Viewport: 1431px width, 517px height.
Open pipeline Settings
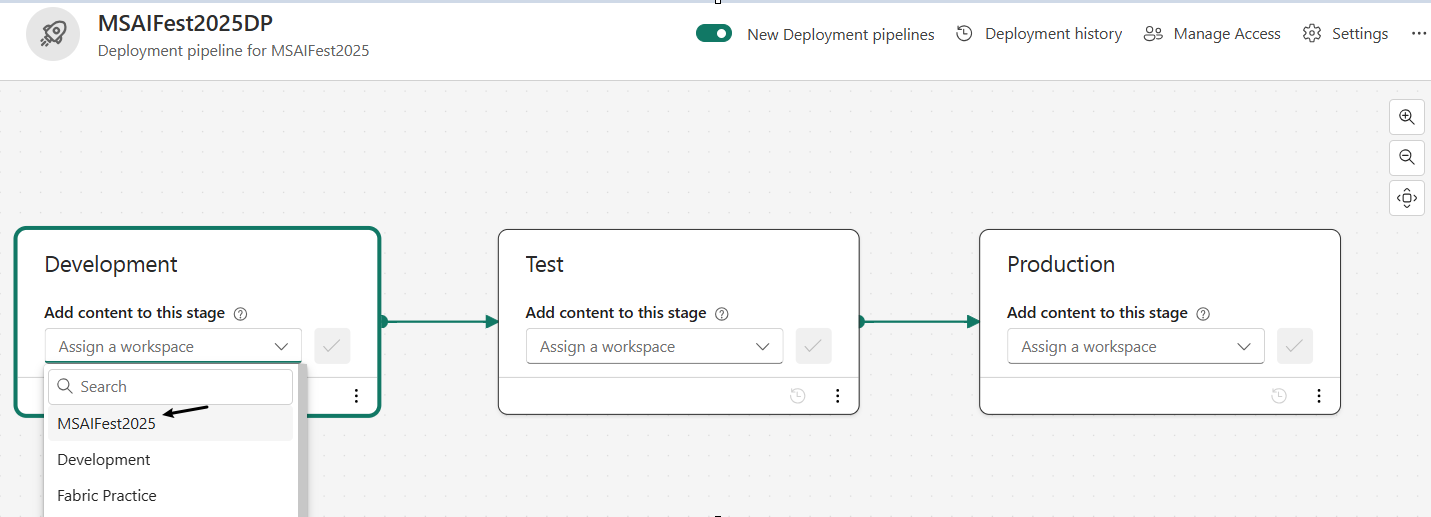[x=1345, y=34]
